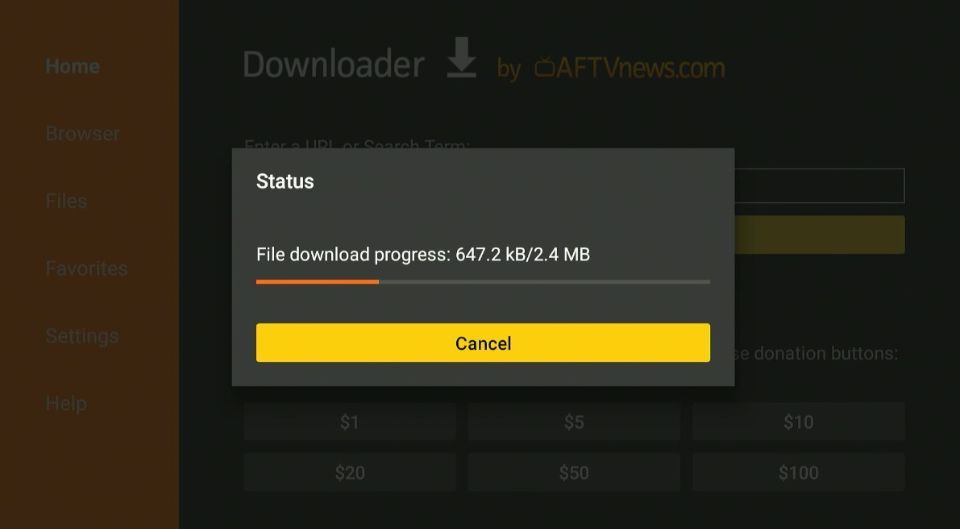
Task: Select Help in the sidebar
Action: pyautogui.click(x=66, y=403)
